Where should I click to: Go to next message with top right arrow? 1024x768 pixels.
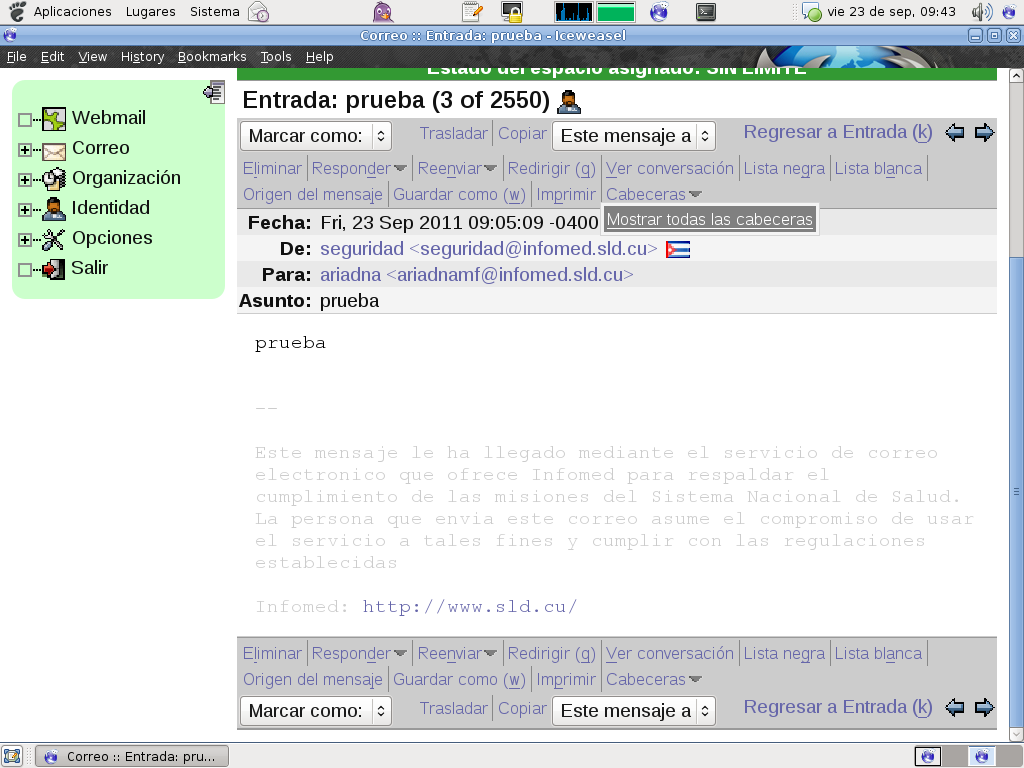(984, 133)
